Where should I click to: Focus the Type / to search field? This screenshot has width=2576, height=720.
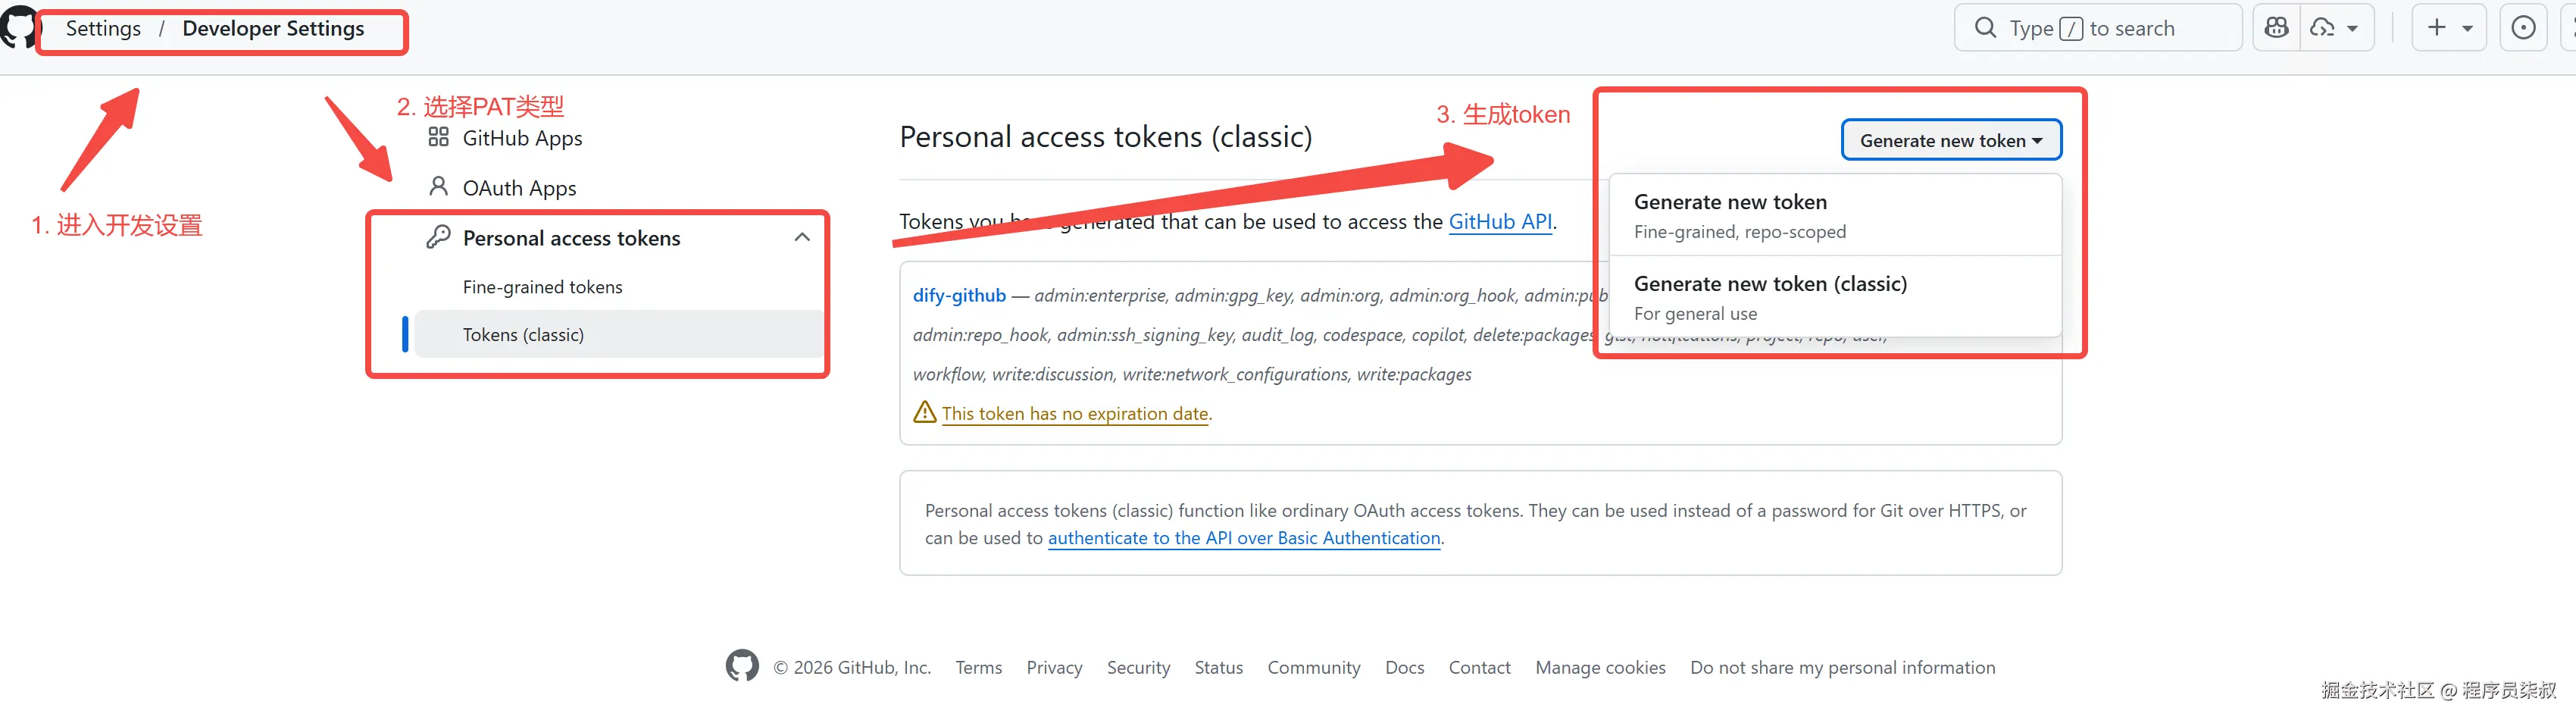click(2110, 28)
